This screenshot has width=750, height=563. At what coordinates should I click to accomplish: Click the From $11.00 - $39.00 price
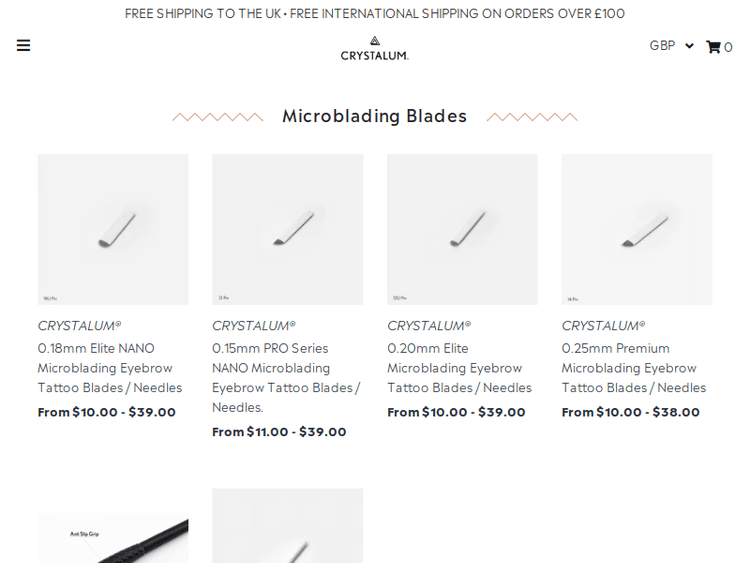[279, 432]
